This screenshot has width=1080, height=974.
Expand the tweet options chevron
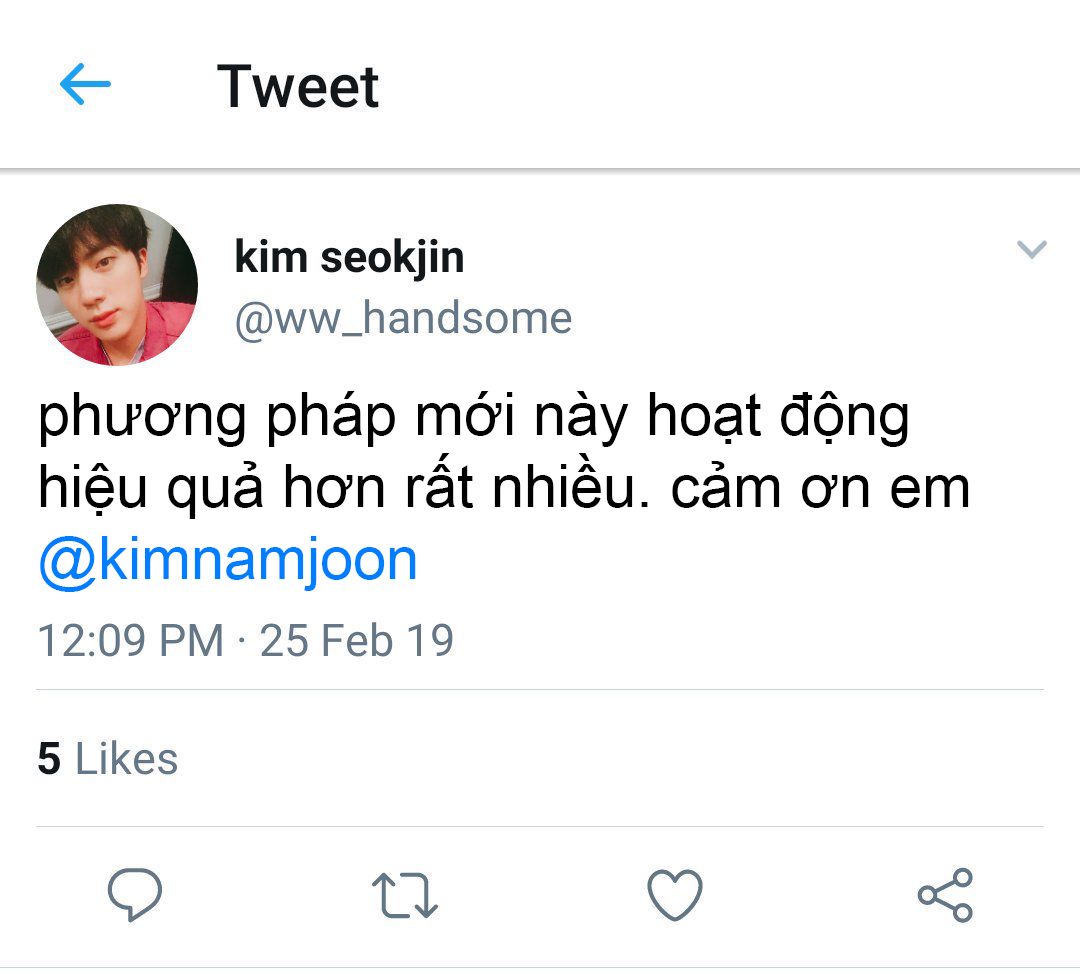1032,249
